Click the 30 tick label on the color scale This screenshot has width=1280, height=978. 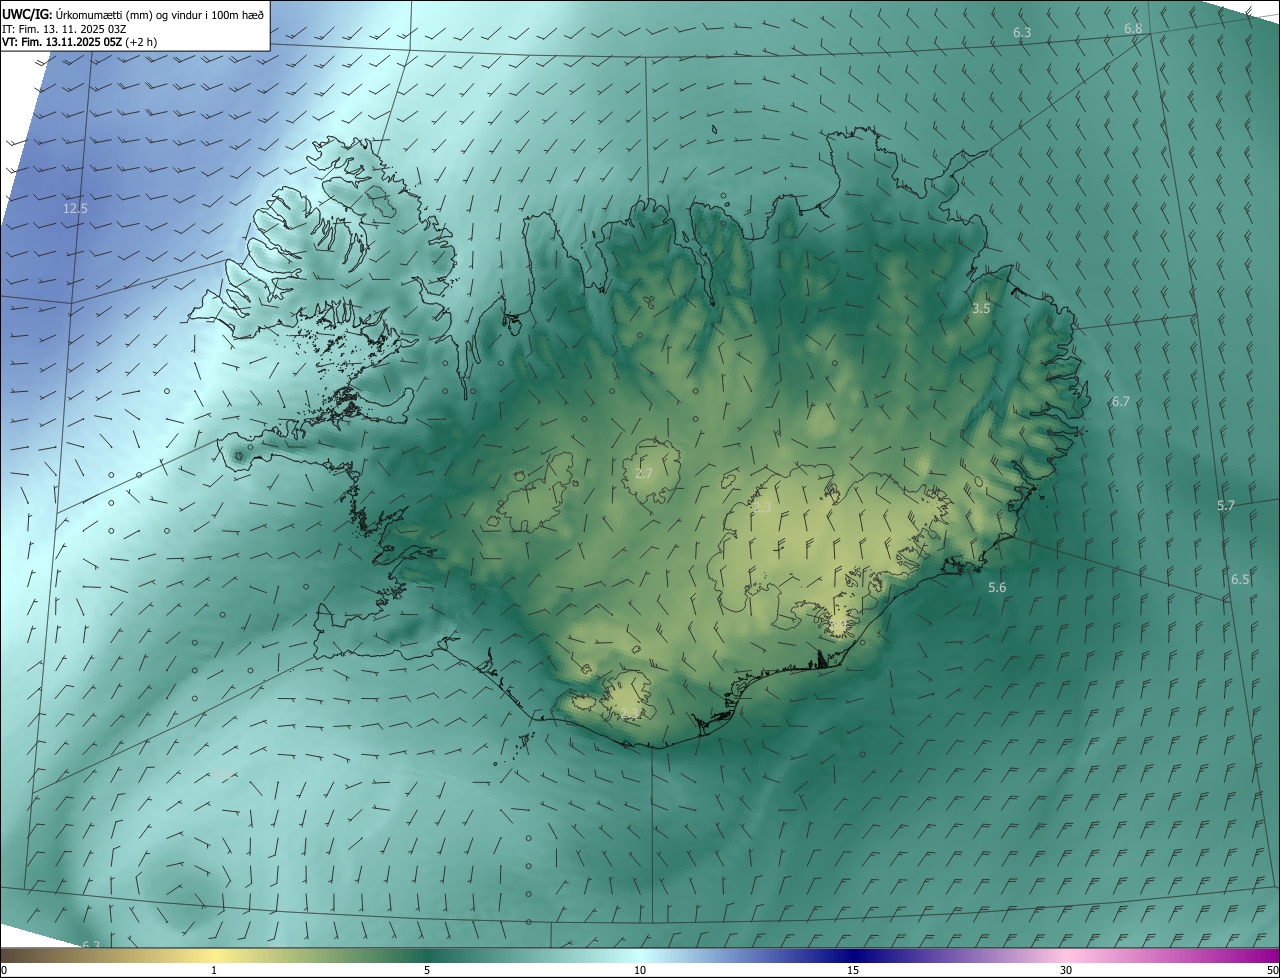coord(1066,971)
